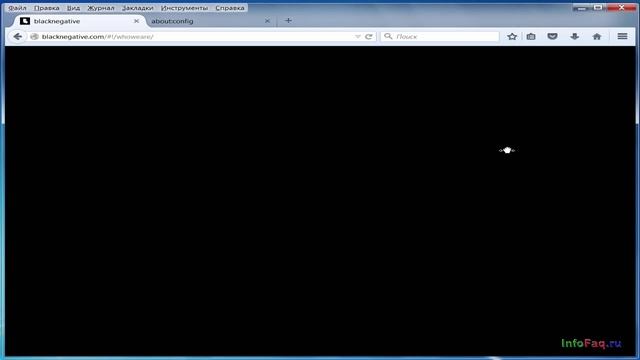Screen dimensions: 640x360
Task: Open the Вид menu
Action: click(73, 8)
